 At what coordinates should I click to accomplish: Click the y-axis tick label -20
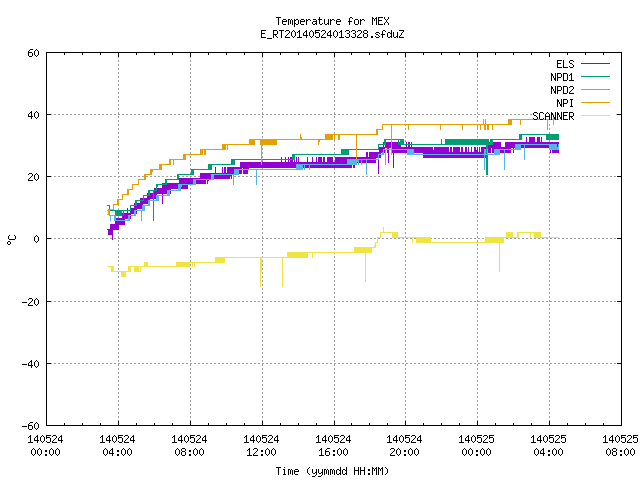31,302
